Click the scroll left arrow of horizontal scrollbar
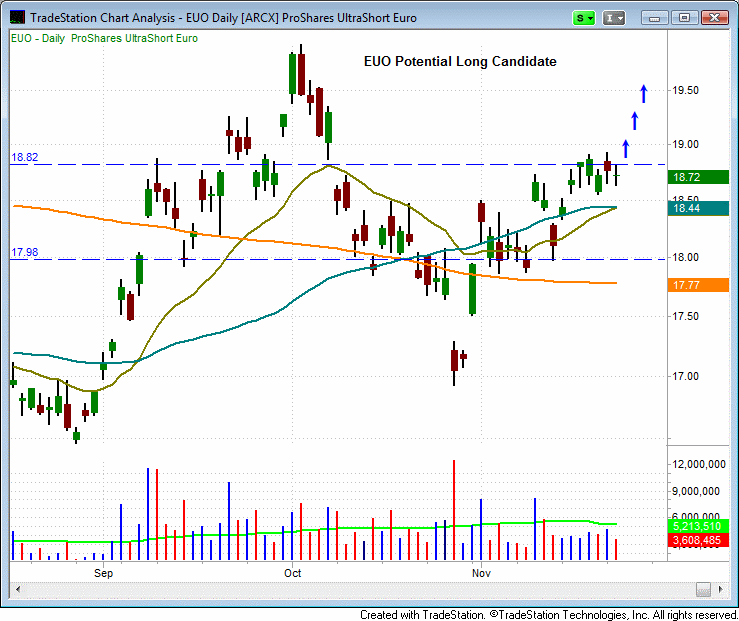The height and width of the screenshot is (621, 739). click(18, 589)
